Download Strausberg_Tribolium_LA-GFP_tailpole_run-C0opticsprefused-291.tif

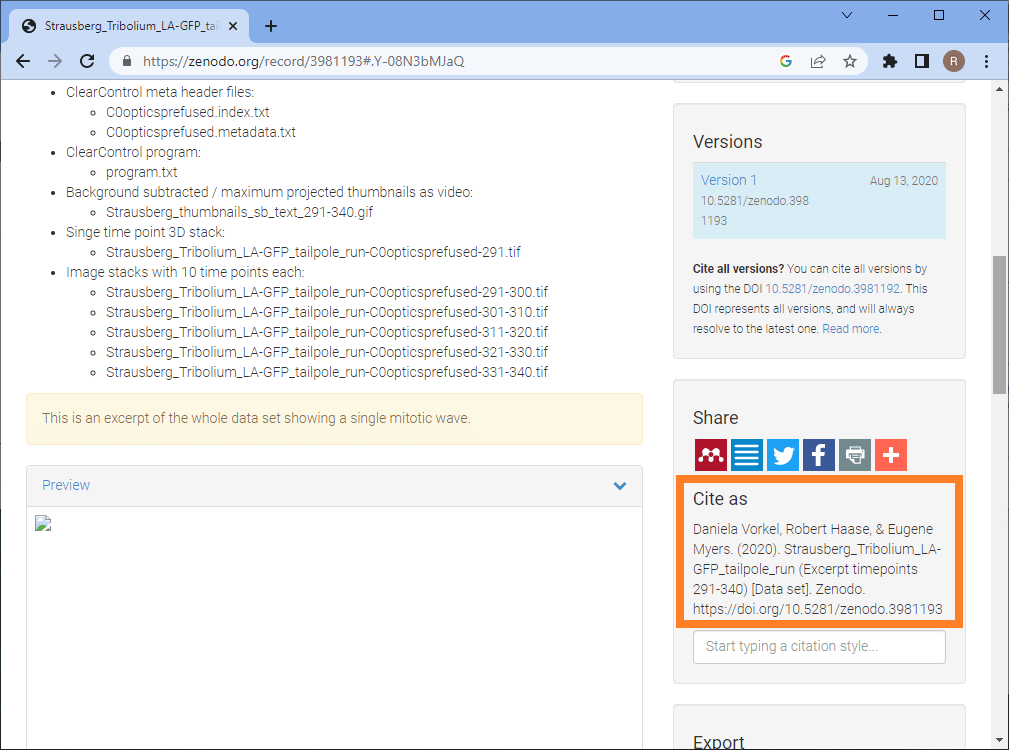tap(313, 251)
